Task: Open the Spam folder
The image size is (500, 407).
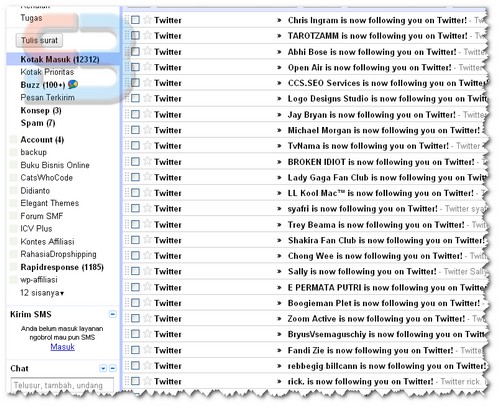Action: click(38, 123)
